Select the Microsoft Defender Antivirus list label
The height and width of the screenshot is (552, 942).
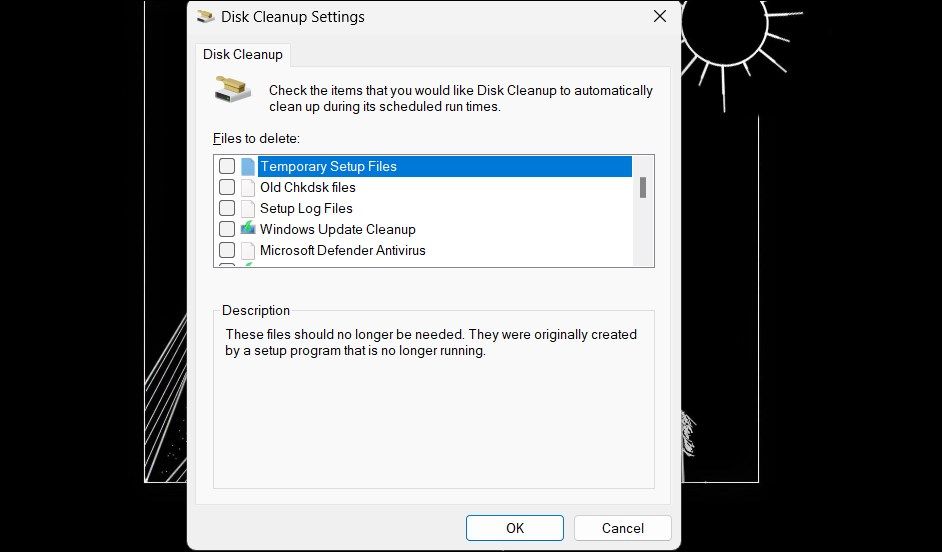(342, 250)
